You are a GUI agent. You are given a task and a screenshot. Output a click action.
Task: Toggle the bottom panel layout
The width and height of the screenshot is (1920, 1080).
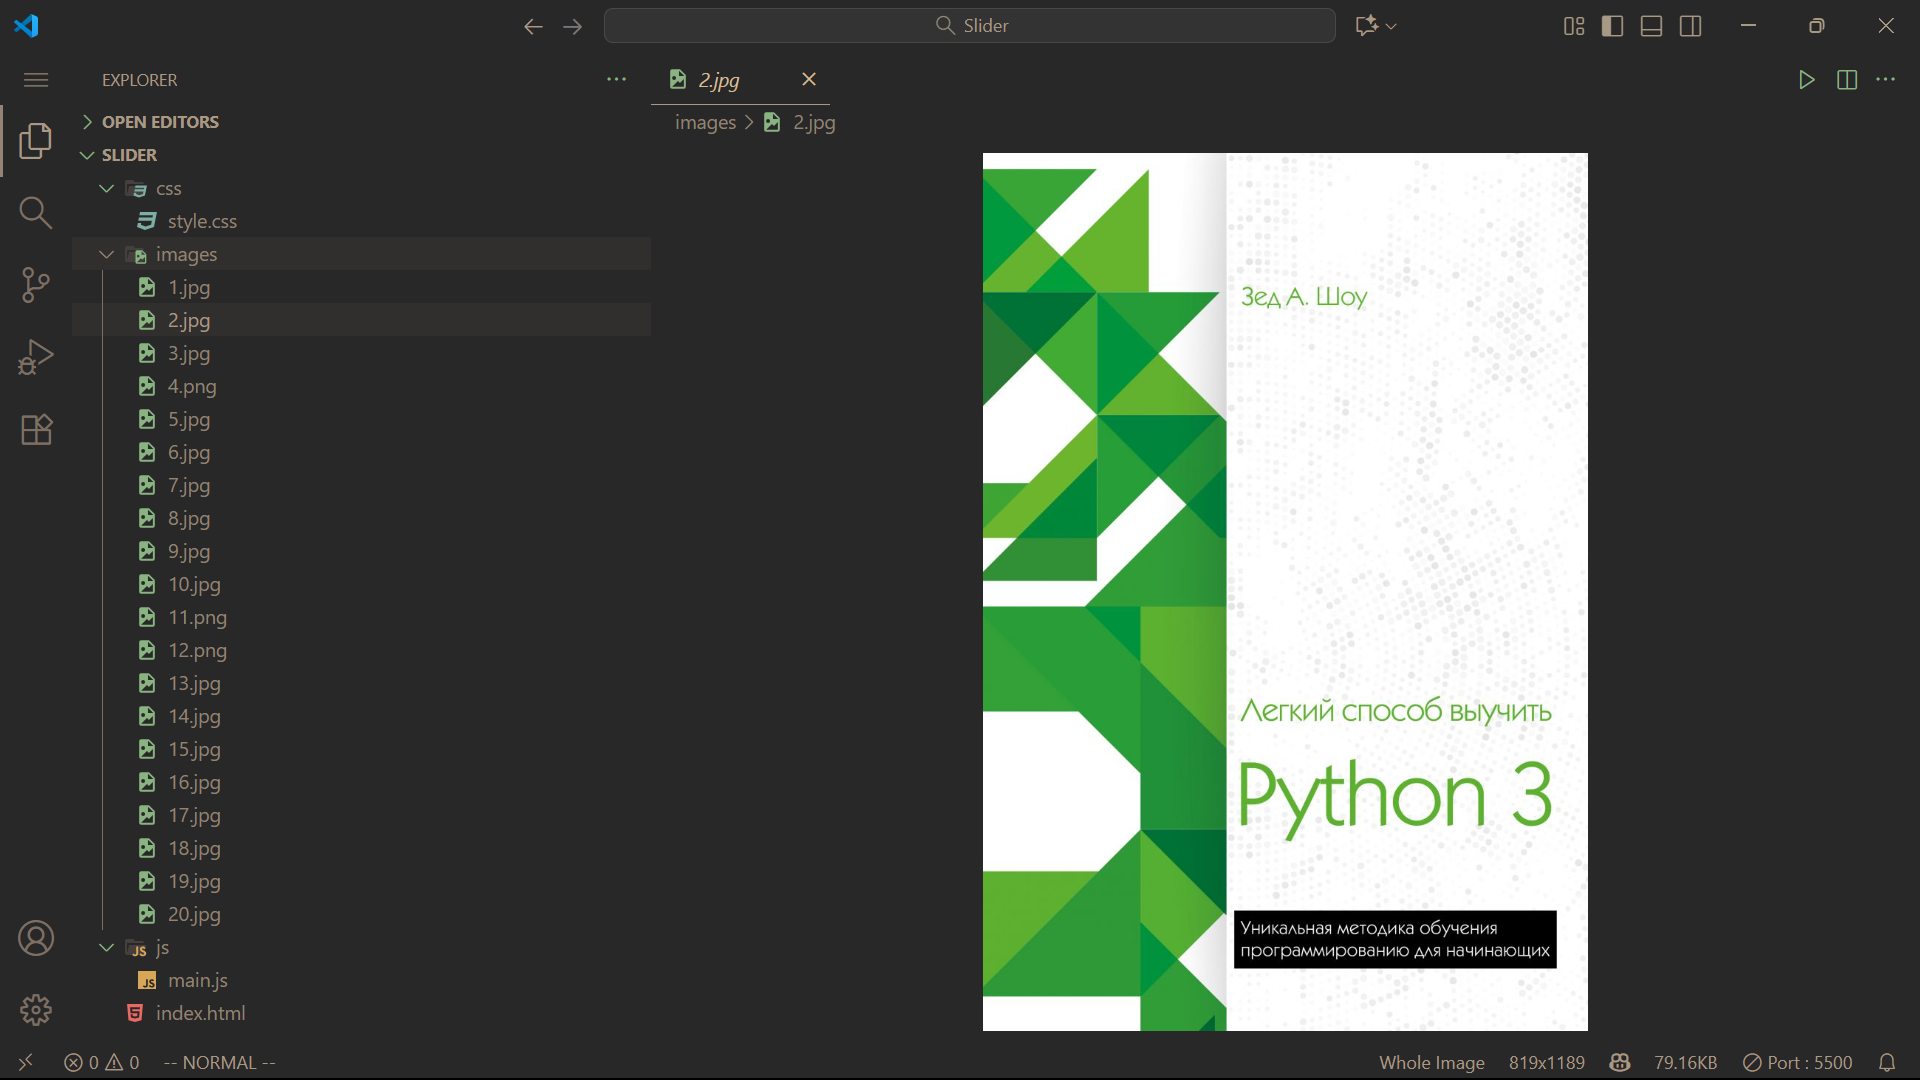click(x=1651, y=26)
